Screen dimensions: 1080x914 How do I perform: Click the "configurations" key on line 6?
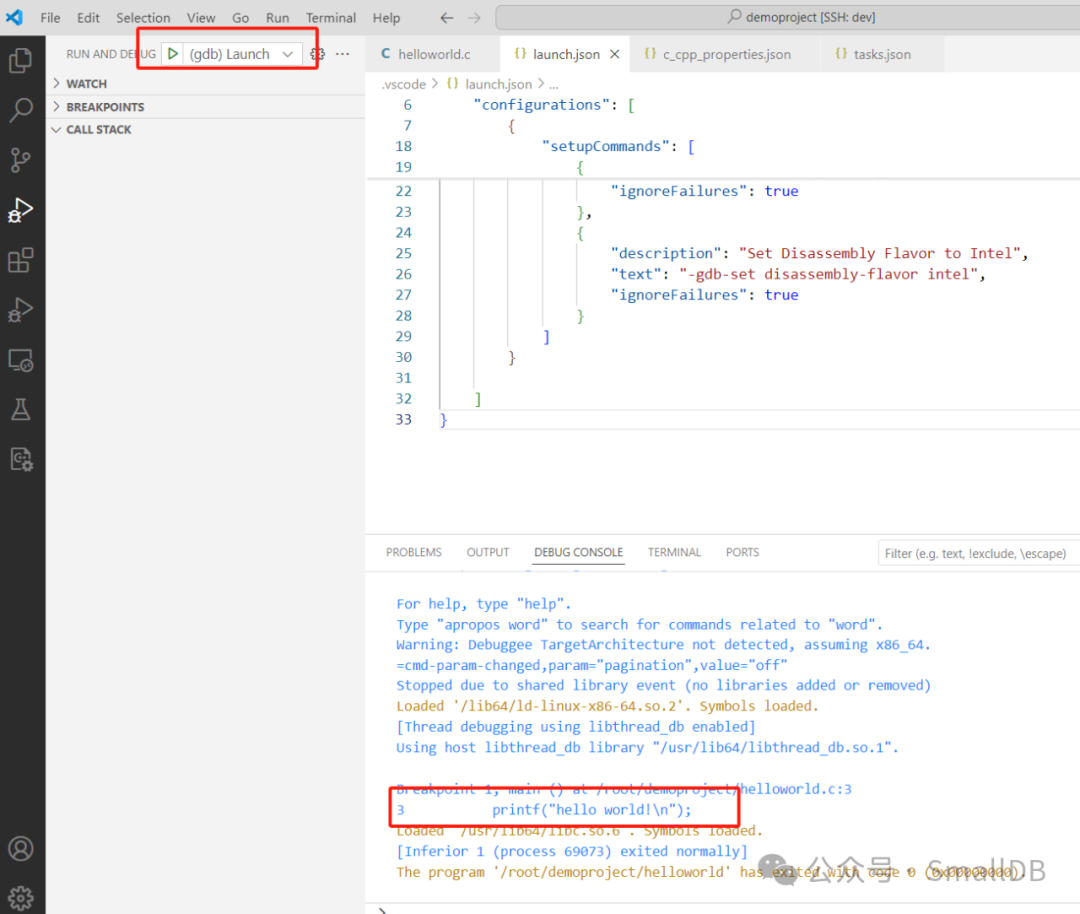point(541,105)
